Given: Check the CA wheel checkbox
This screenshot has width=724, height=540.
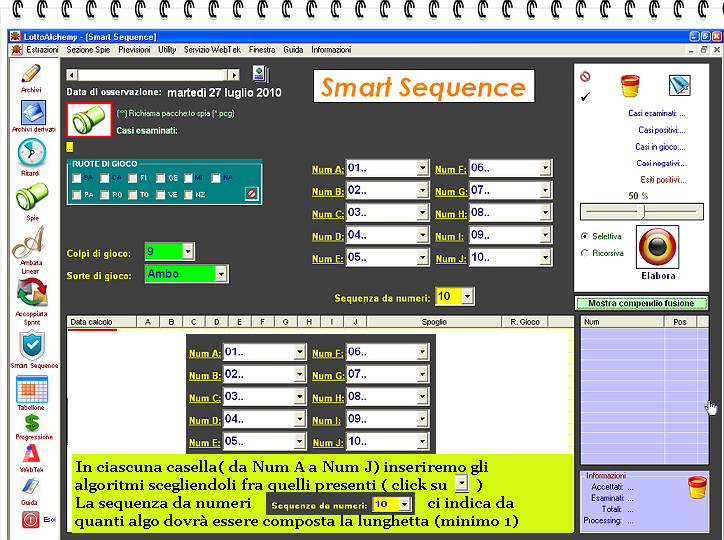Looking at the screenshot, I should 105,178.
